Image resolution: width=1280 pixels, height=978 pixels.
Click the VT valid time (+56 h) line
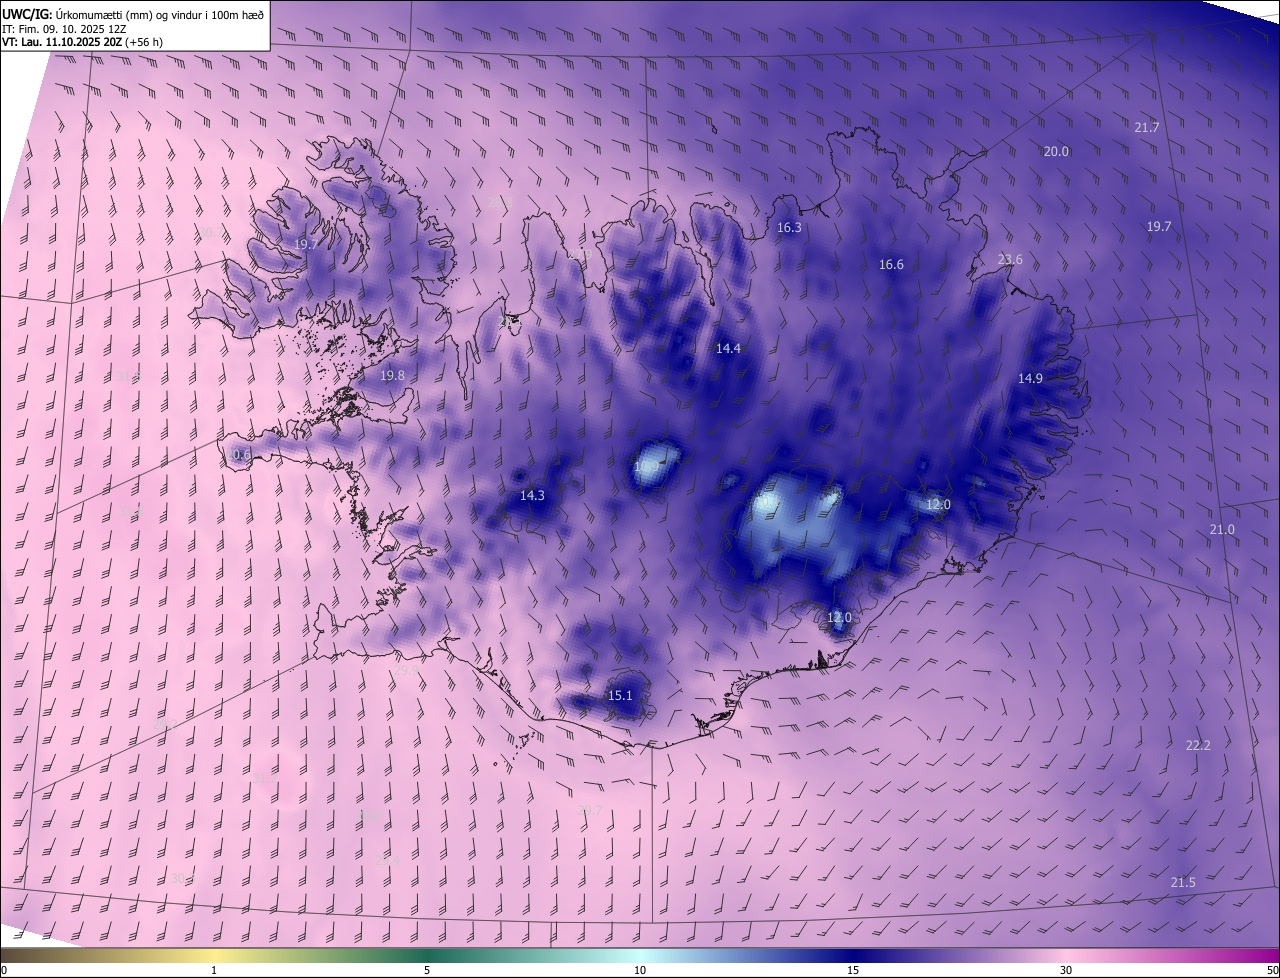click(82, 42)
